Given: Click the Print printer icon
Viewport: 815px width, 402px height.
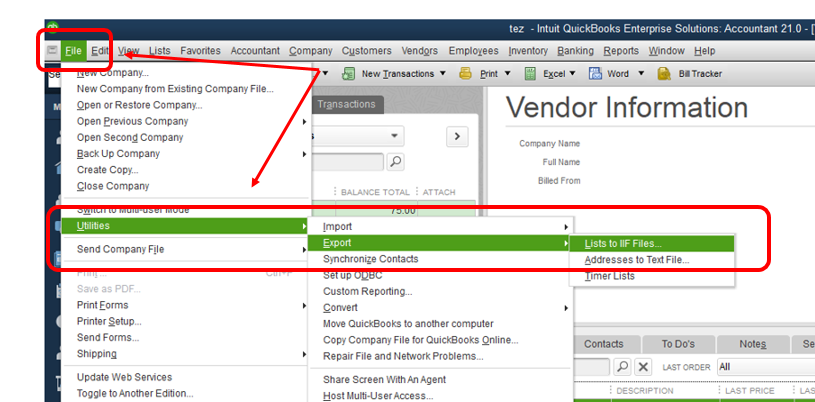Looking at the screenshot, I should tap(465, 74).
